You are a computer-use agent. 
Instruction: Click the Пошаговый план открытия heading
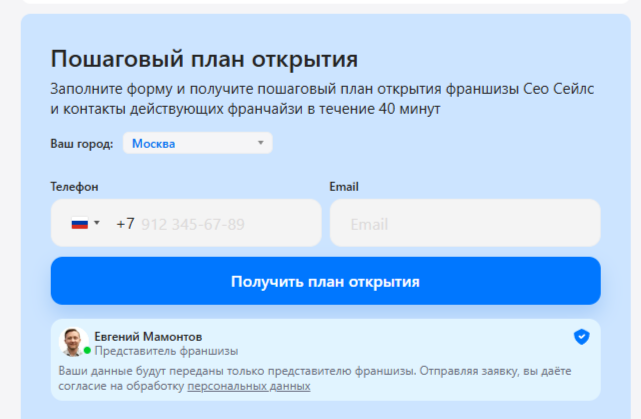coord(204,59)
